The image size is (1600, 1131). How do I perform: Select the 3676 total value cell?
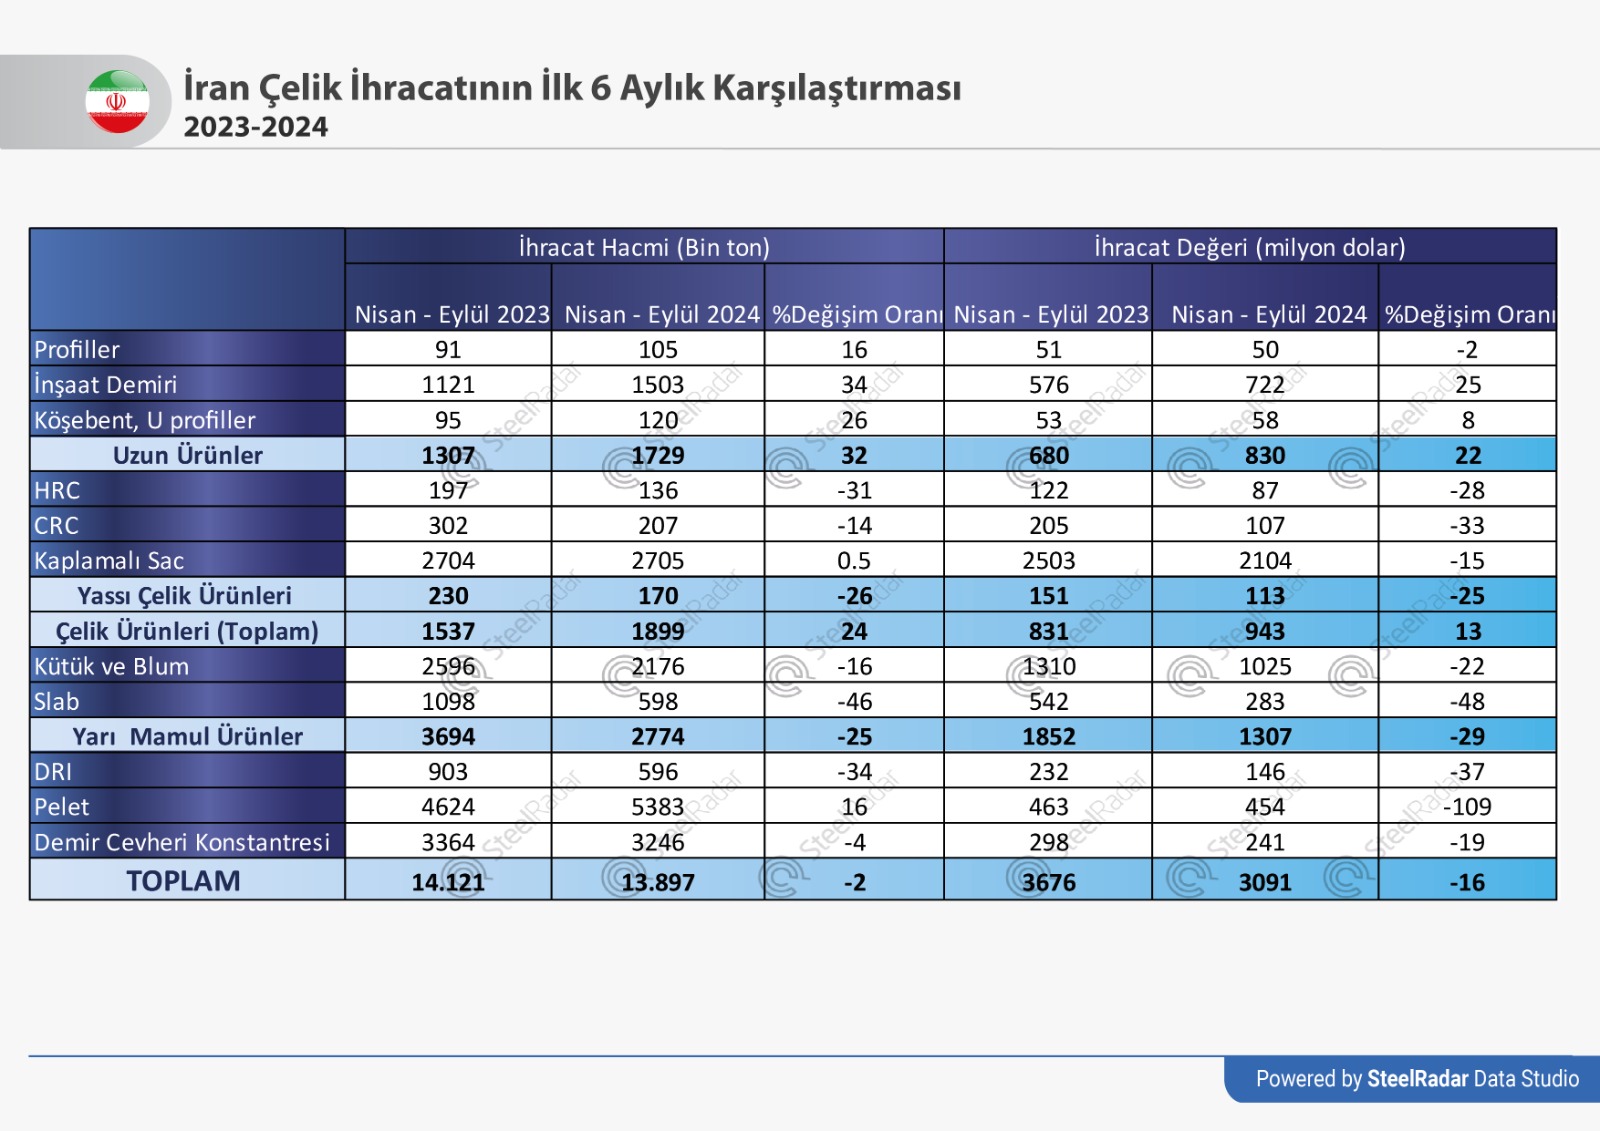tap(1049, 882)
